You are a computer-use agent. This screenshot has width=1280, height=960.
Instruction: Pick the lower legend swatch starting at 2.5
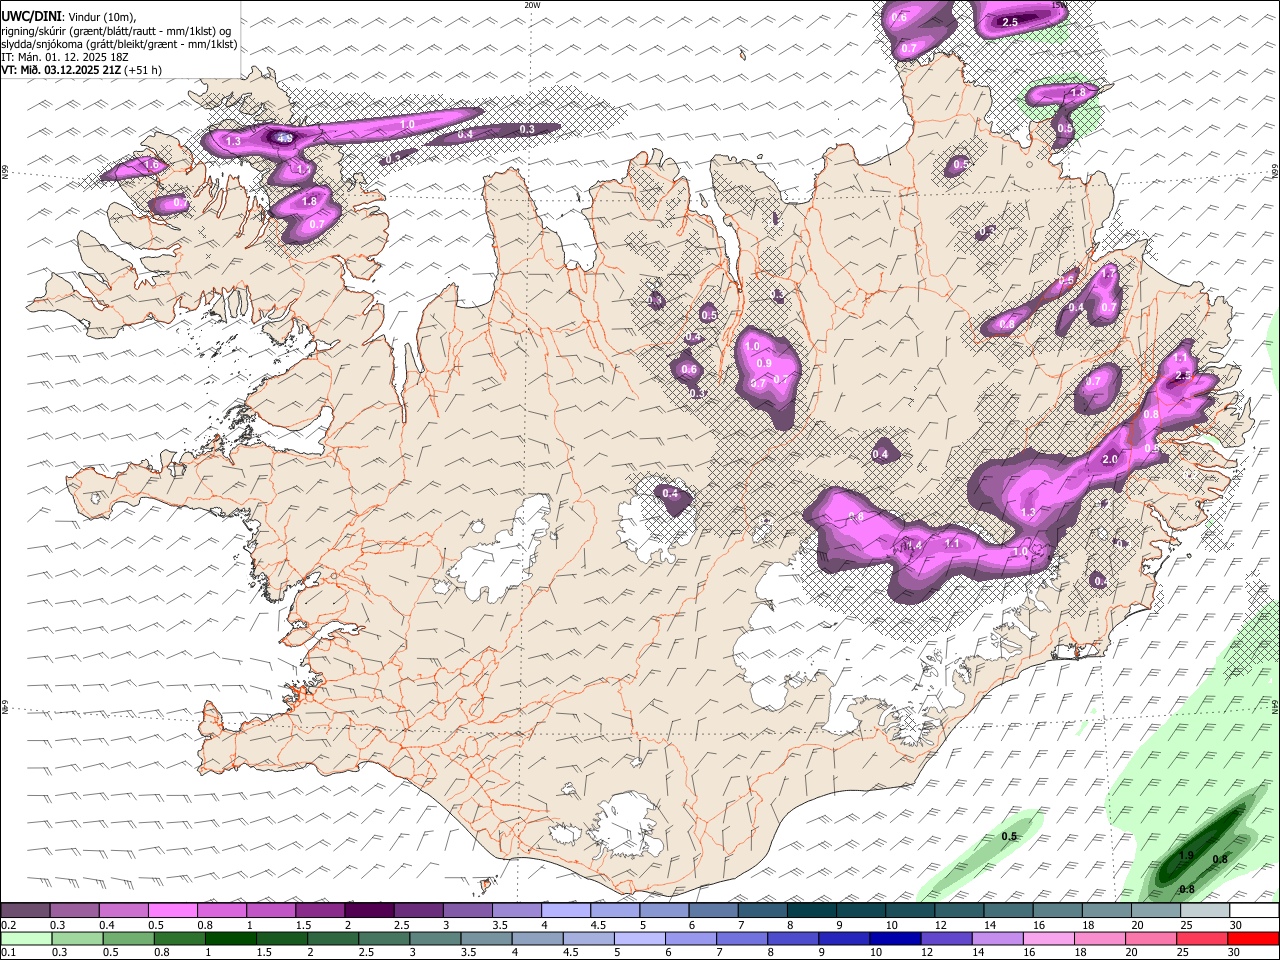384,938
